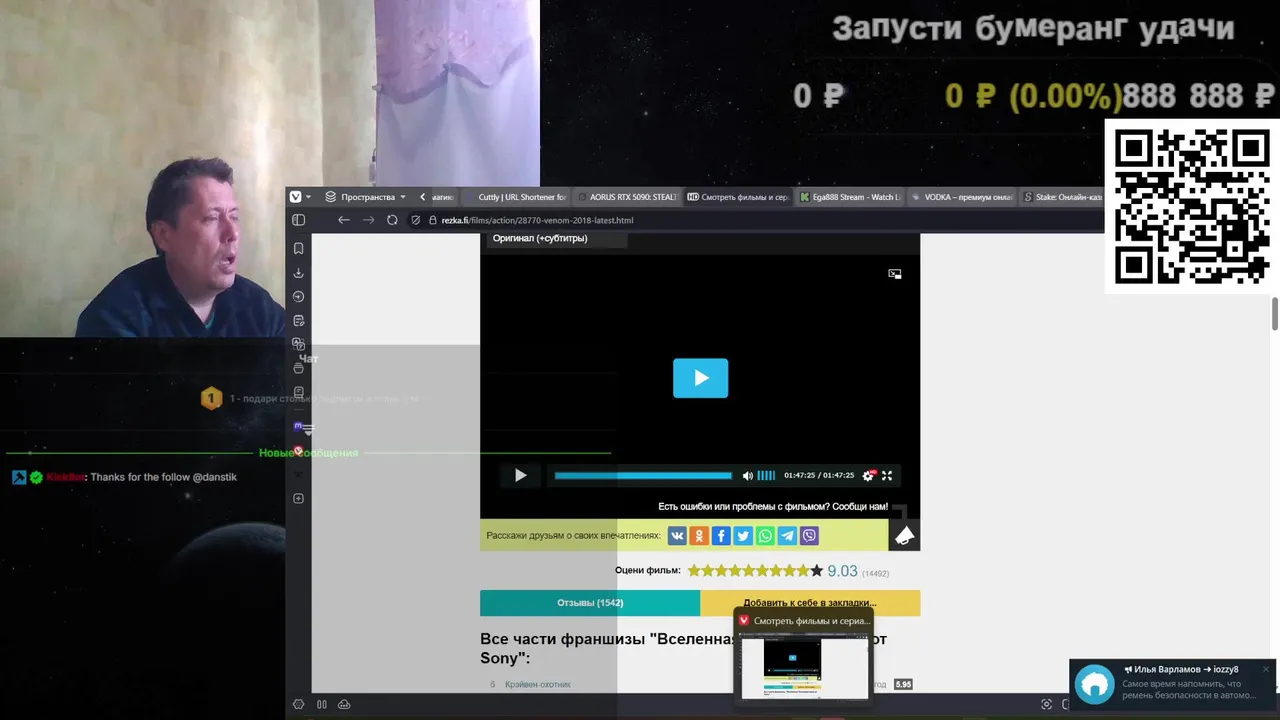The width and height of the screenshot is (1280, 720).
Task: Open the history panel in sidebar
Action: point(298,297)
